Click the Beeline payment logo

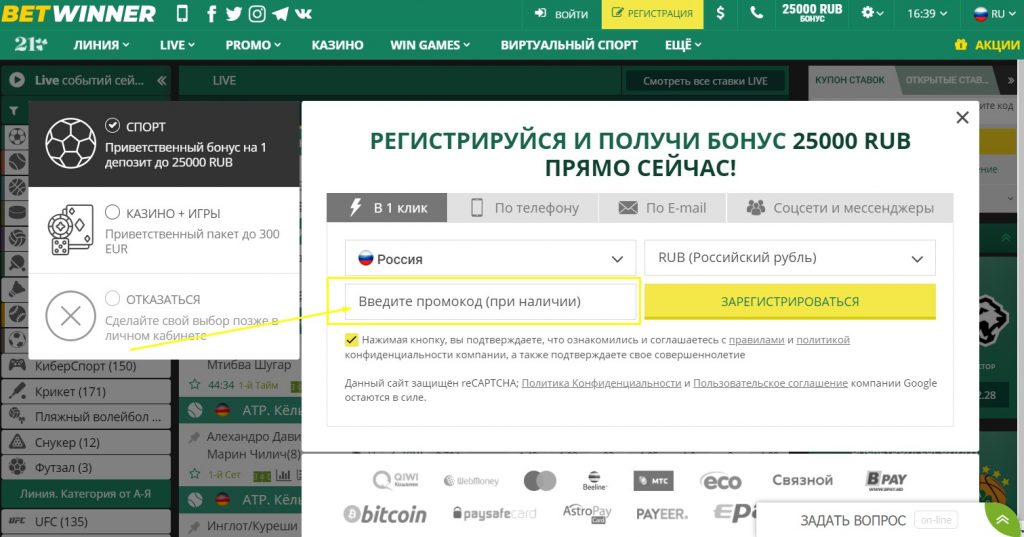(x=594, y=481)
